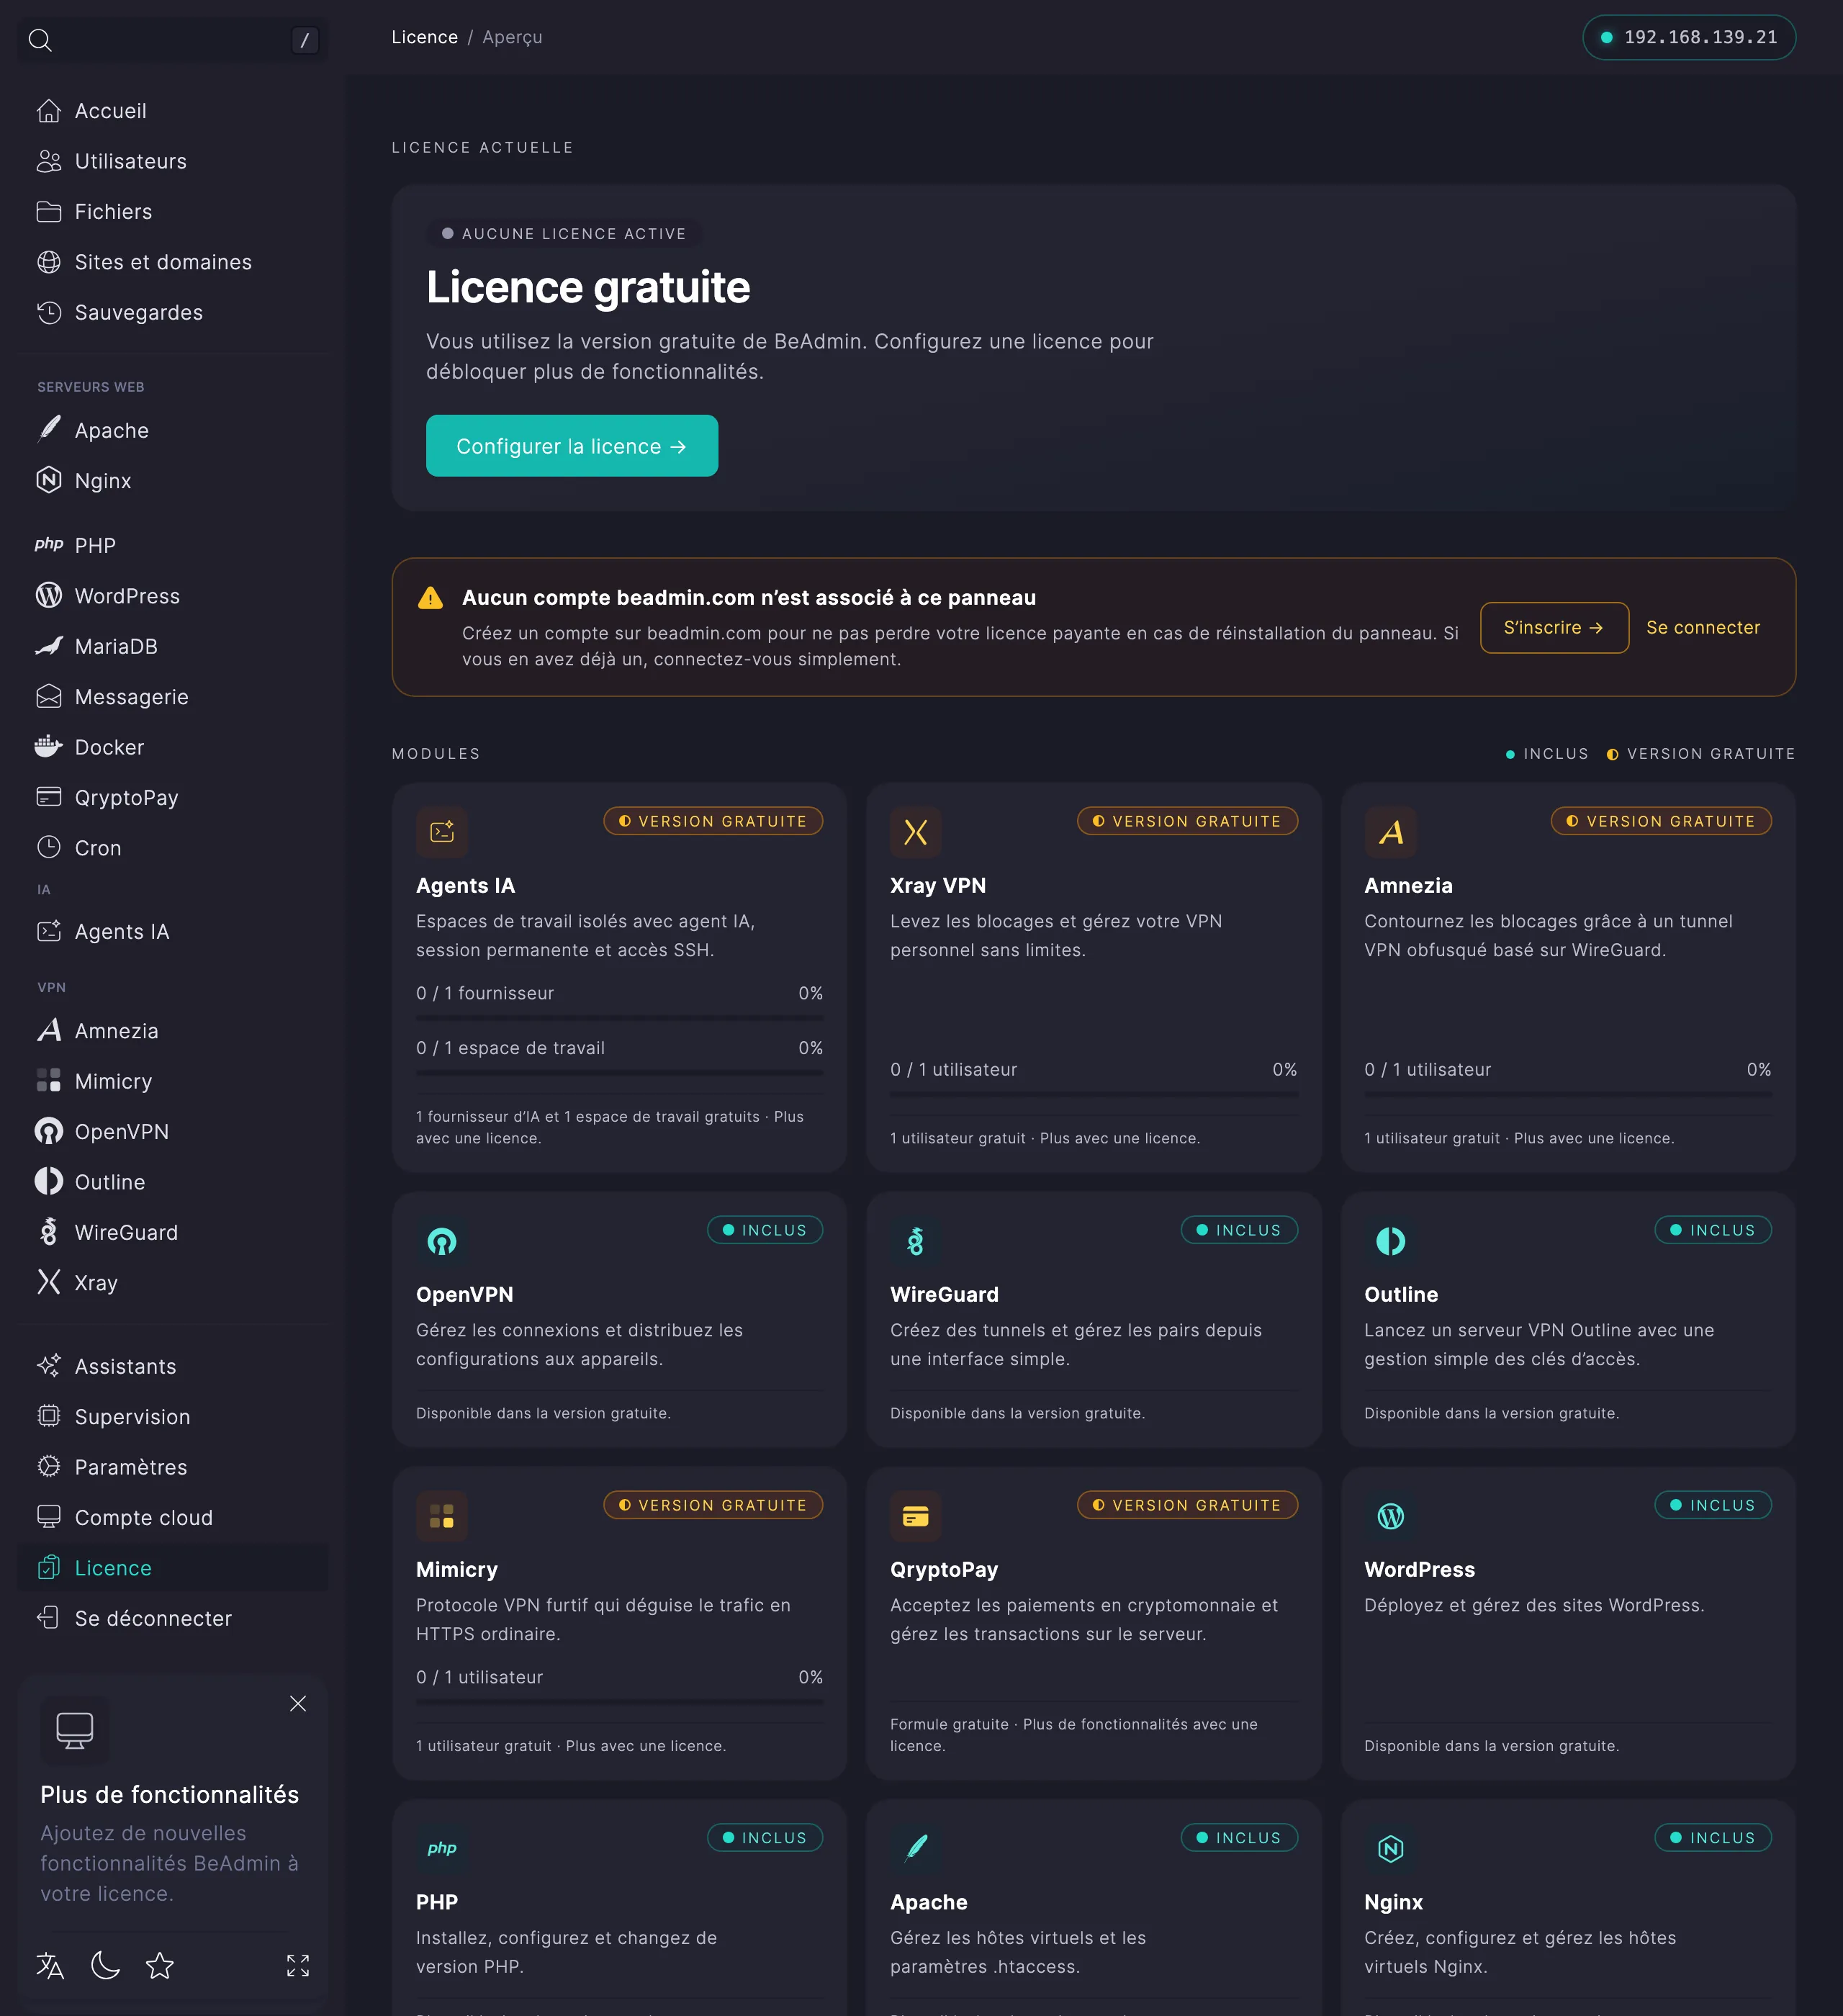Image resolution: width=1843 pixels, height=2016 pixels.
Task: Click the Sauvegardes clock icon
Action: [49, 312]
